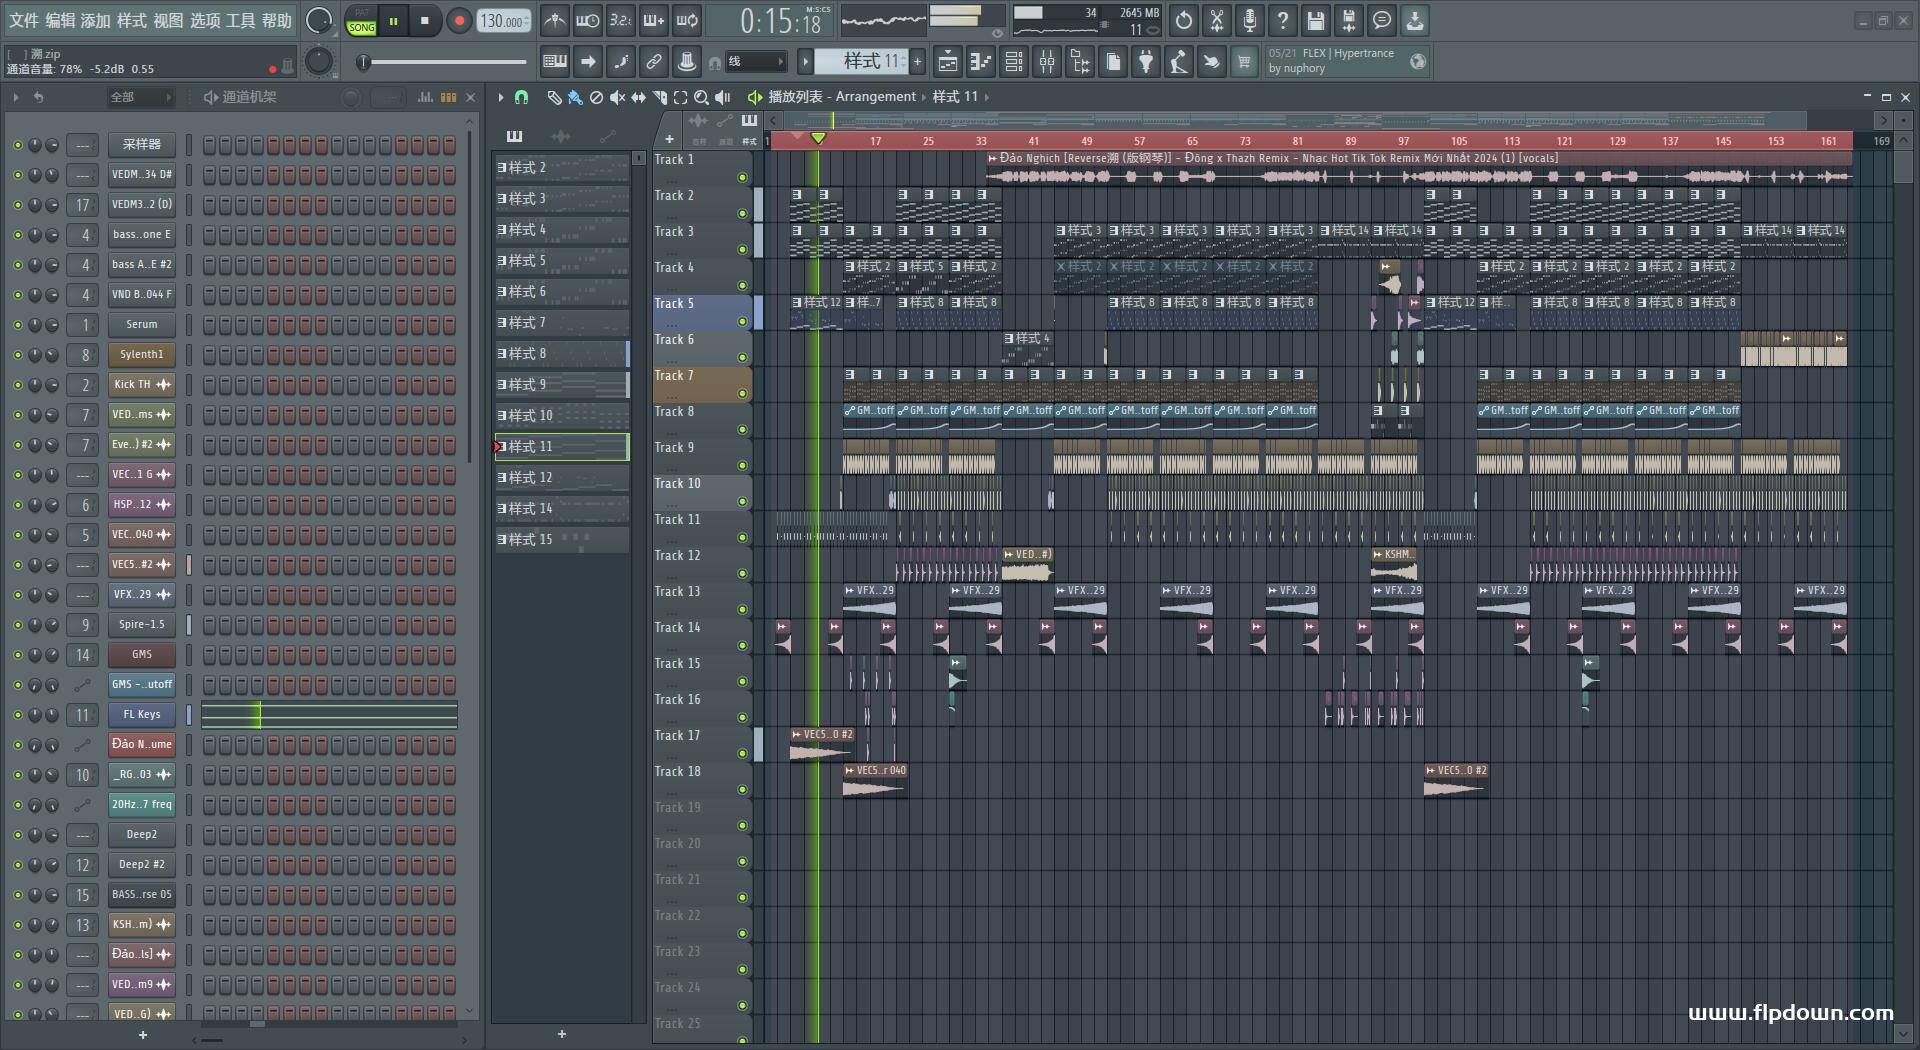Viewport: 1920px width, 1050px height.
Task: Open the channel rack view icon
Action: (x=1014, y=62)
